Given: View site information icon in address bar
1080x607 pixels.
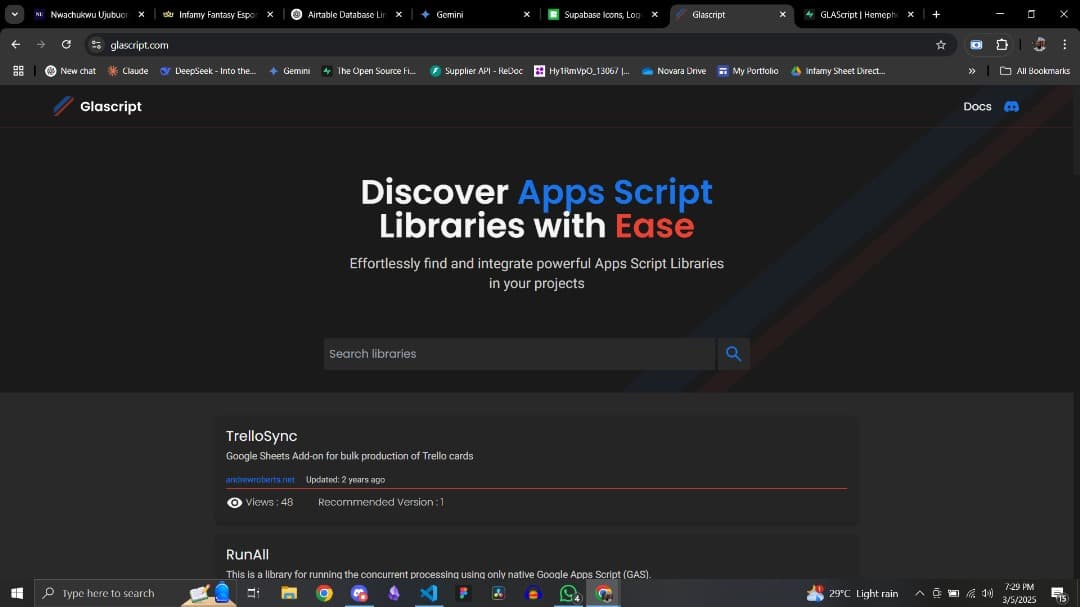Looking at the screenshot, I should [x=96, y=45].
